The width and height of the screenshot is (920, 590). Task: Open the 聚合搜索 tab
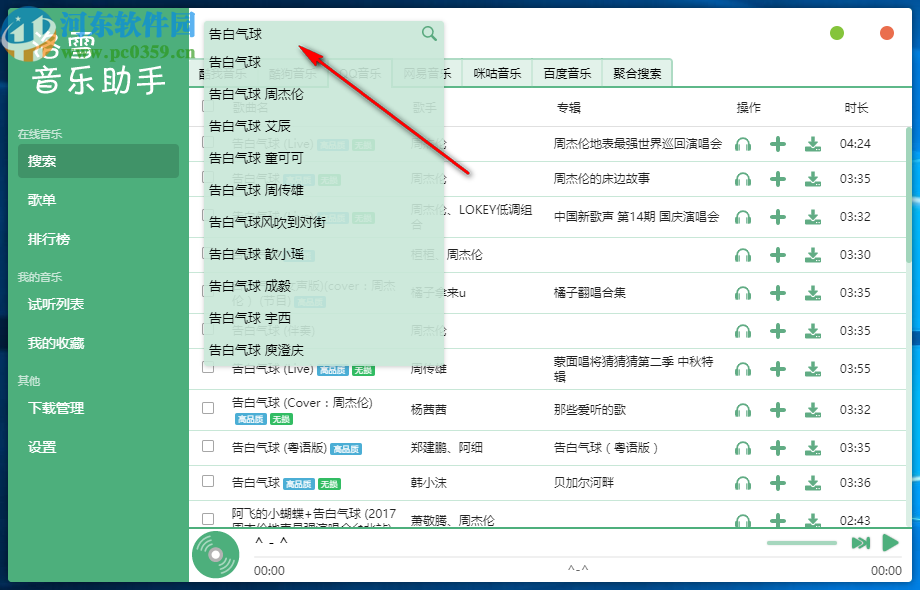tap(636, 72)
